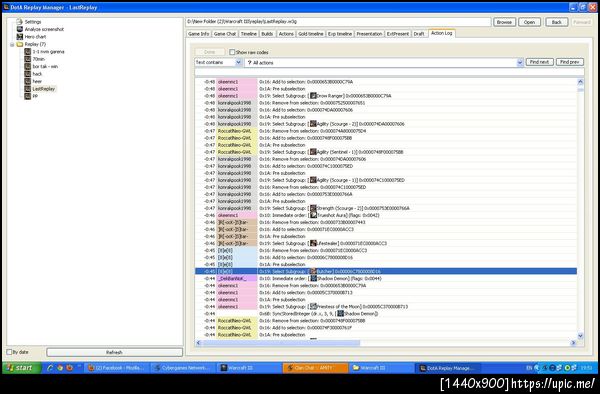Click the Butcher hero icon in highlighted row
This screenshot has width=600, height=394.
tap(313, 271)
